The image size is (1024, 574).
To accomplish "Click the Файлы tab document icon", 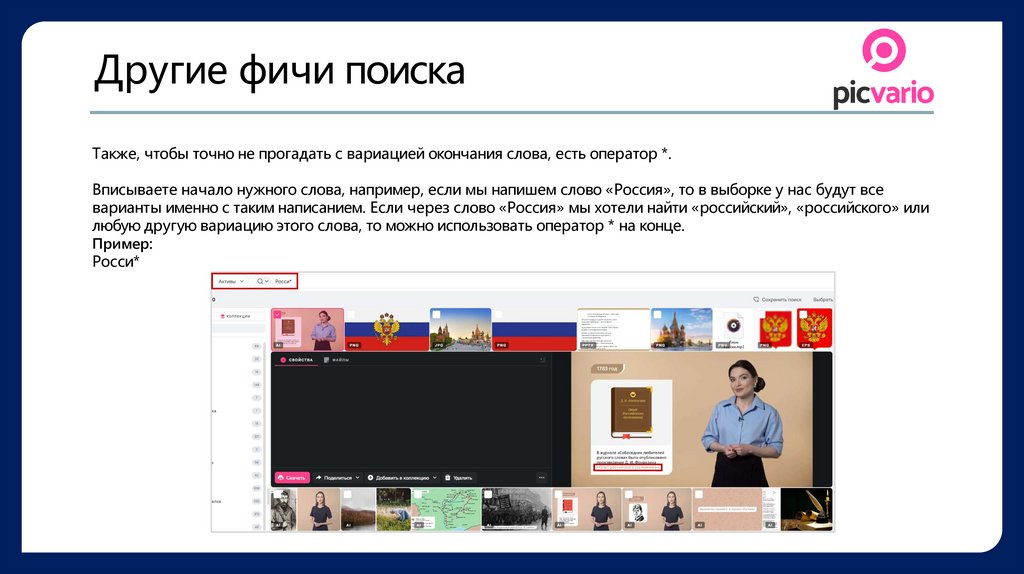I will [327, 360].
